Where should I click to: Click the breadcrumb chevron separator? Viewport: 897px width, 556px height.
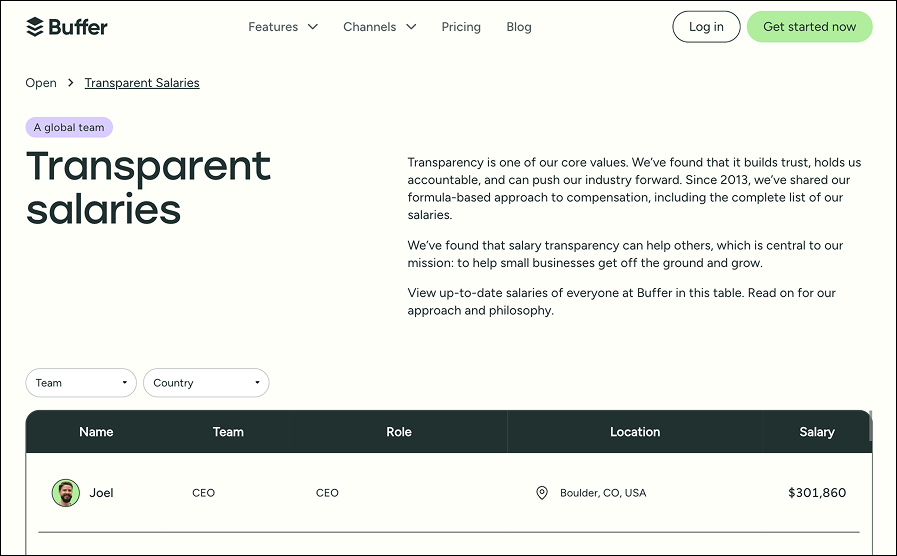[70, 83]
